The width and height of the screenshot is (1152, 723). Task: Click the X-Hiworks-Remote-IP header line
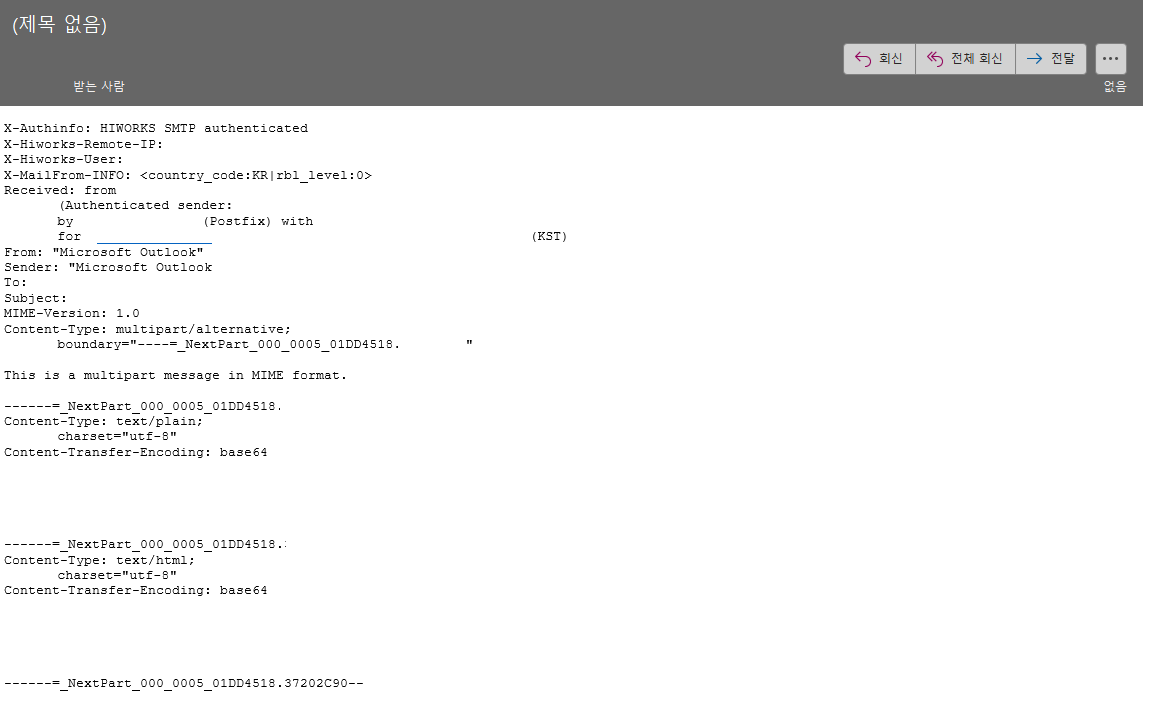pyautogui.click(x=83, y=144)
